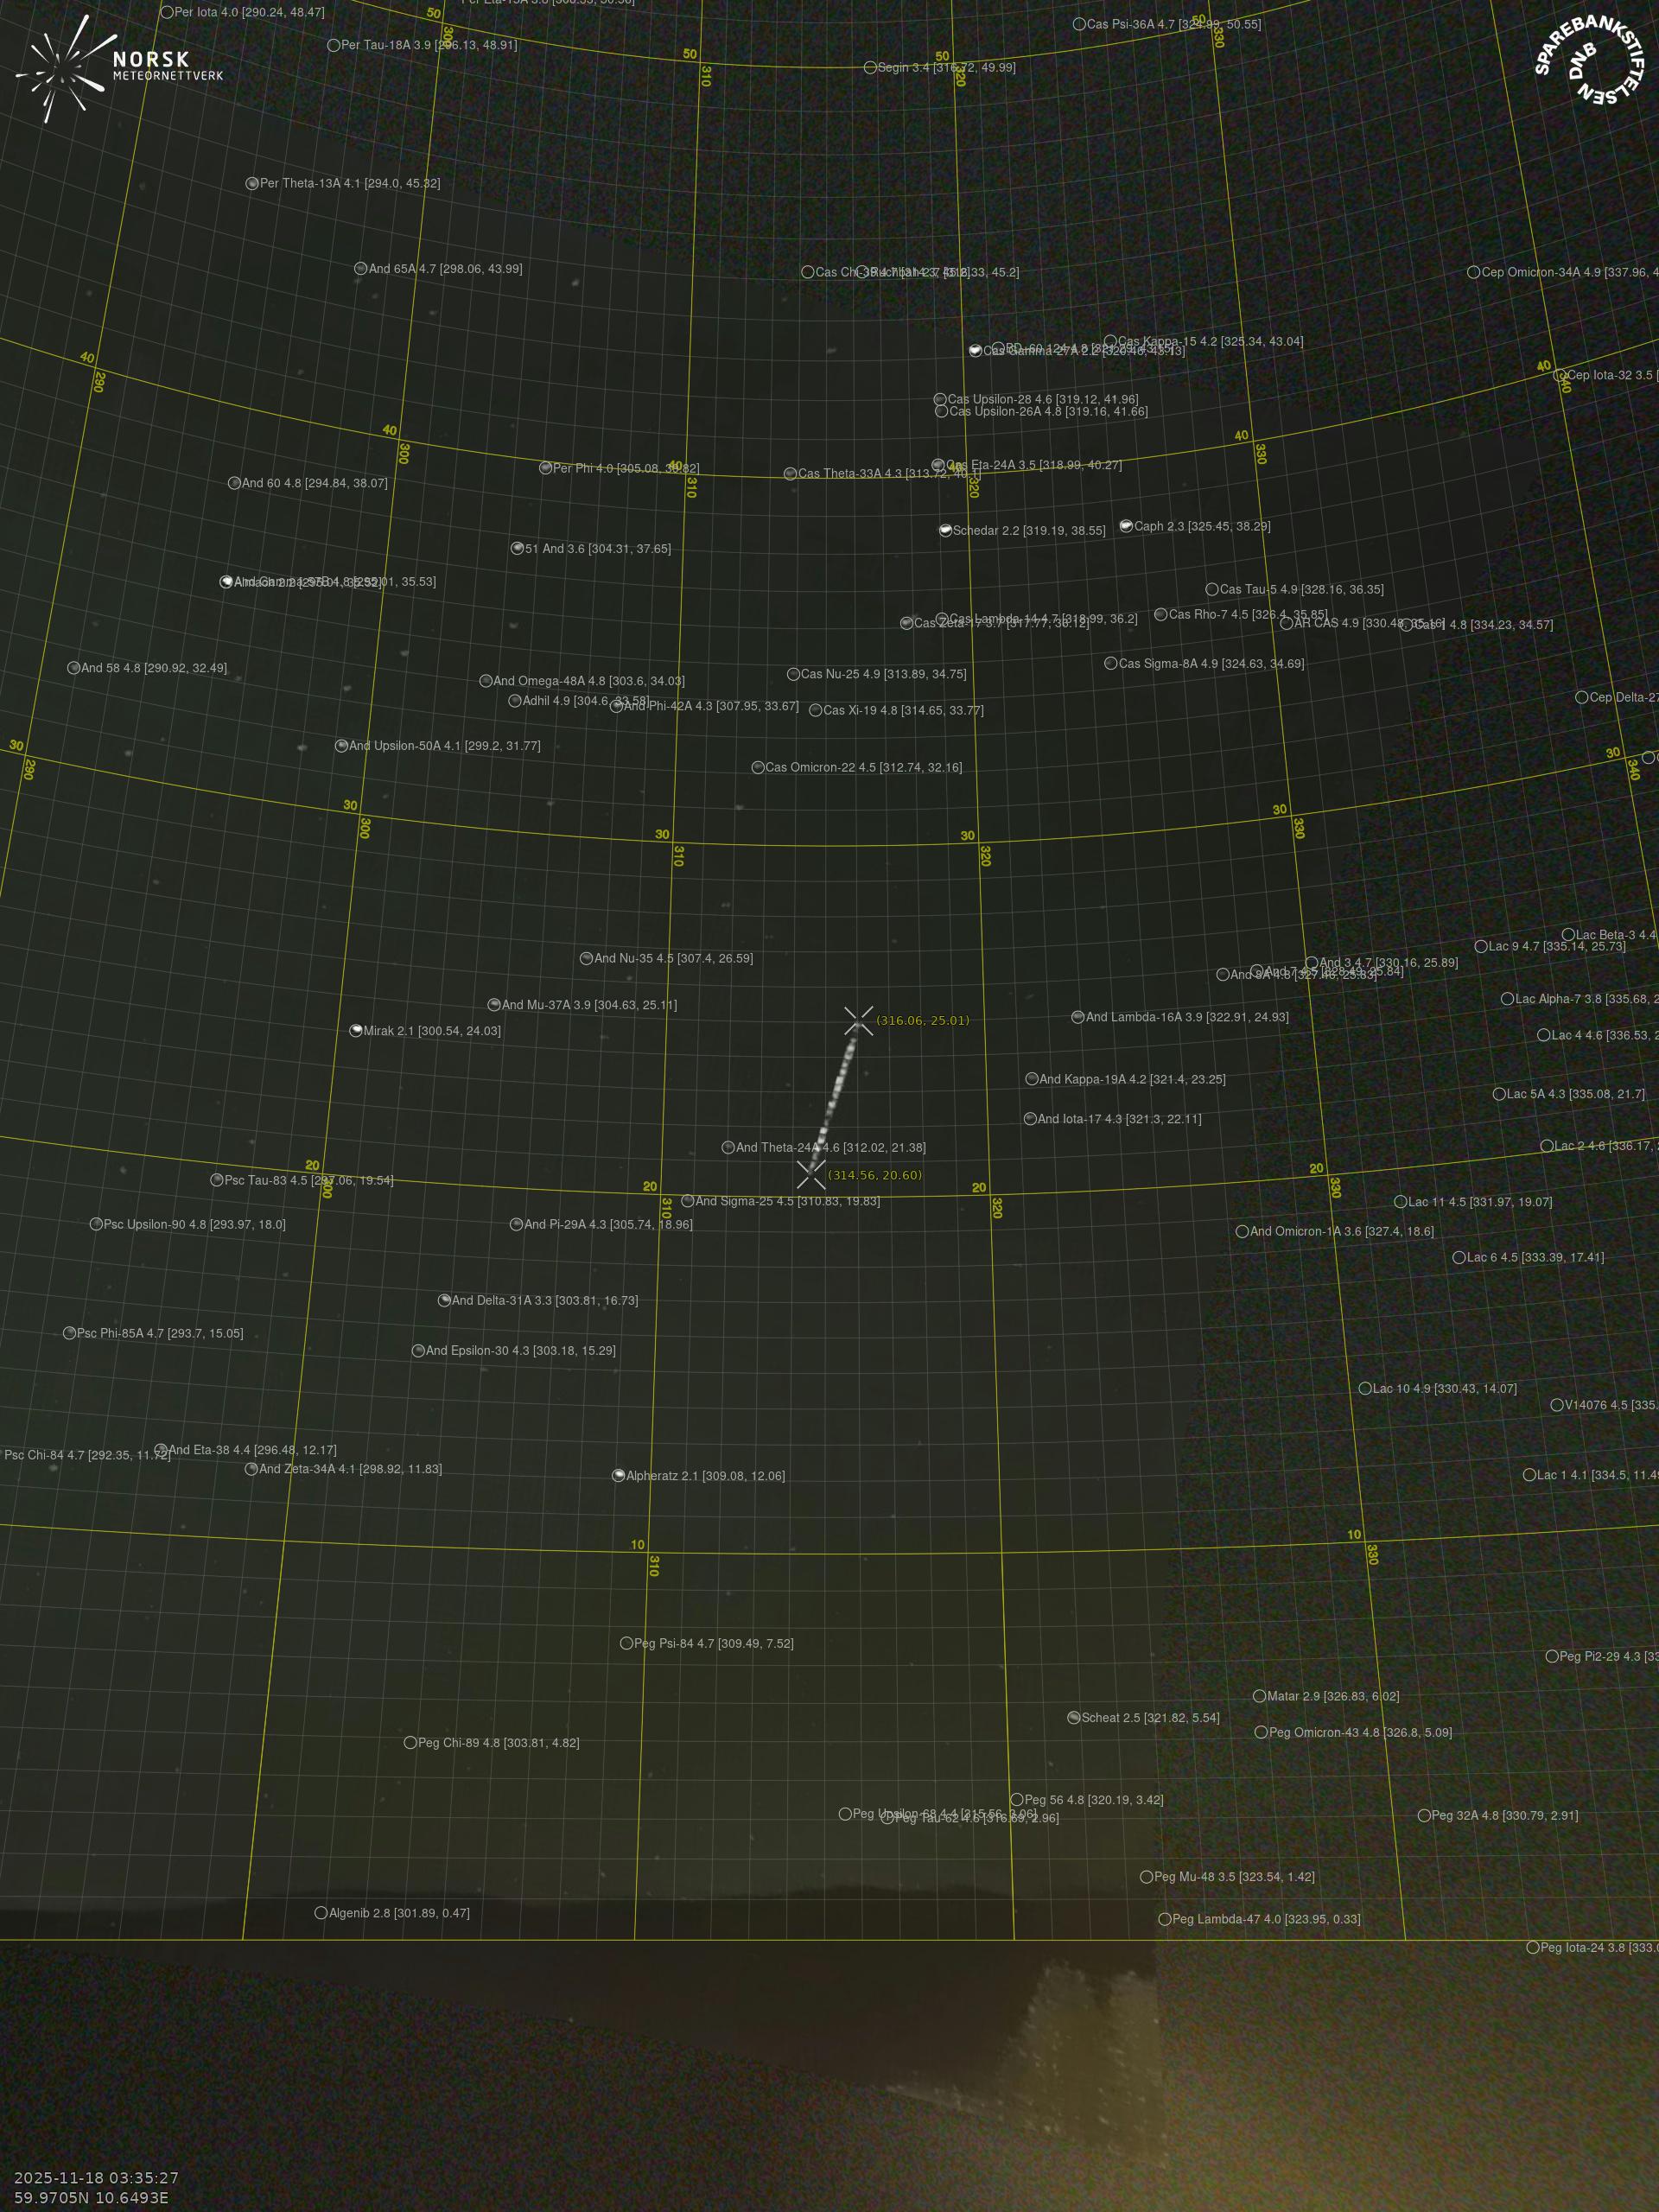Click the Alpheratz star circle marker
This screenshot has height=2212, width=1659.
(618, 1476)
